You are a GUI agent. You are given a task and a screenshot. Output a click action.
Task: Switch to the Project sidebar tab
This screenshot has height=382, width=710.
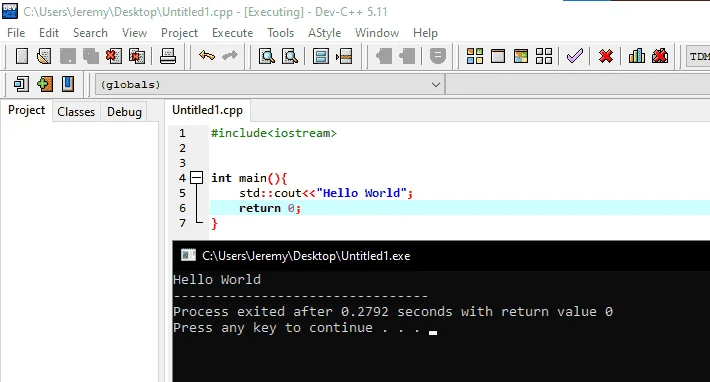(x=27, y=110)
